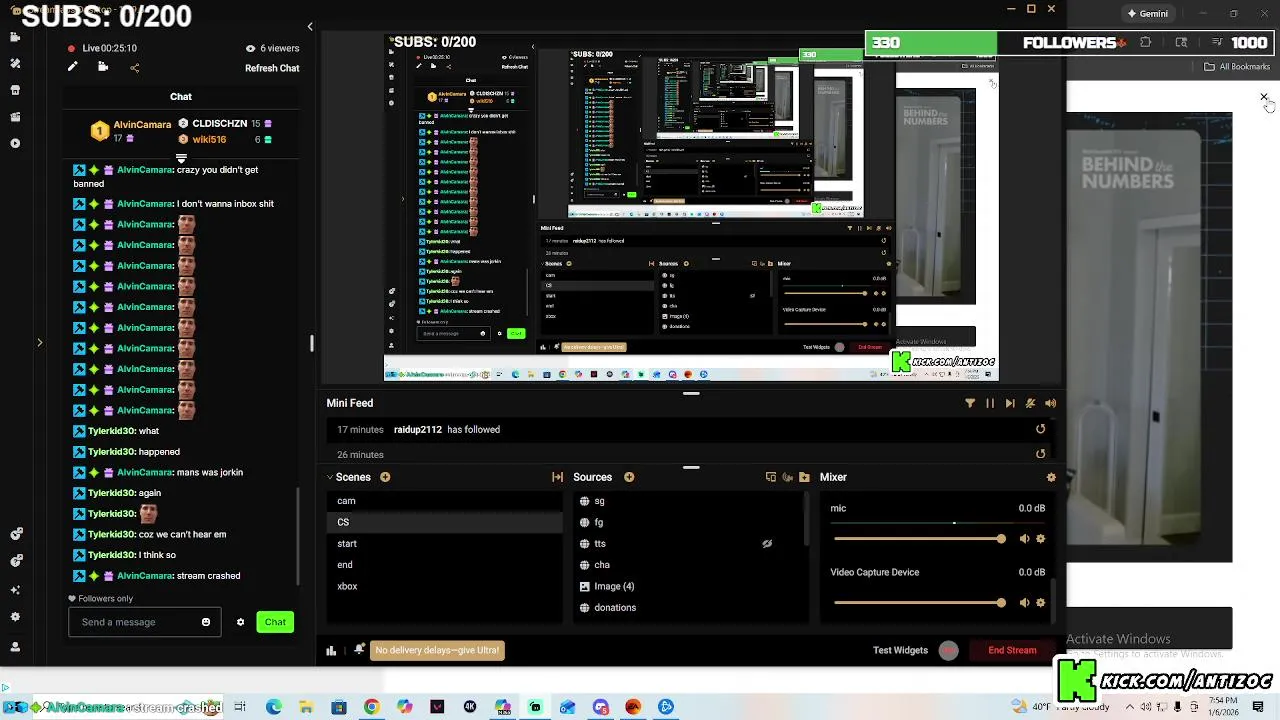Toggle the Mini Feed volume speaker icon
This screenshot has height=720, width=1280.
1050,403
